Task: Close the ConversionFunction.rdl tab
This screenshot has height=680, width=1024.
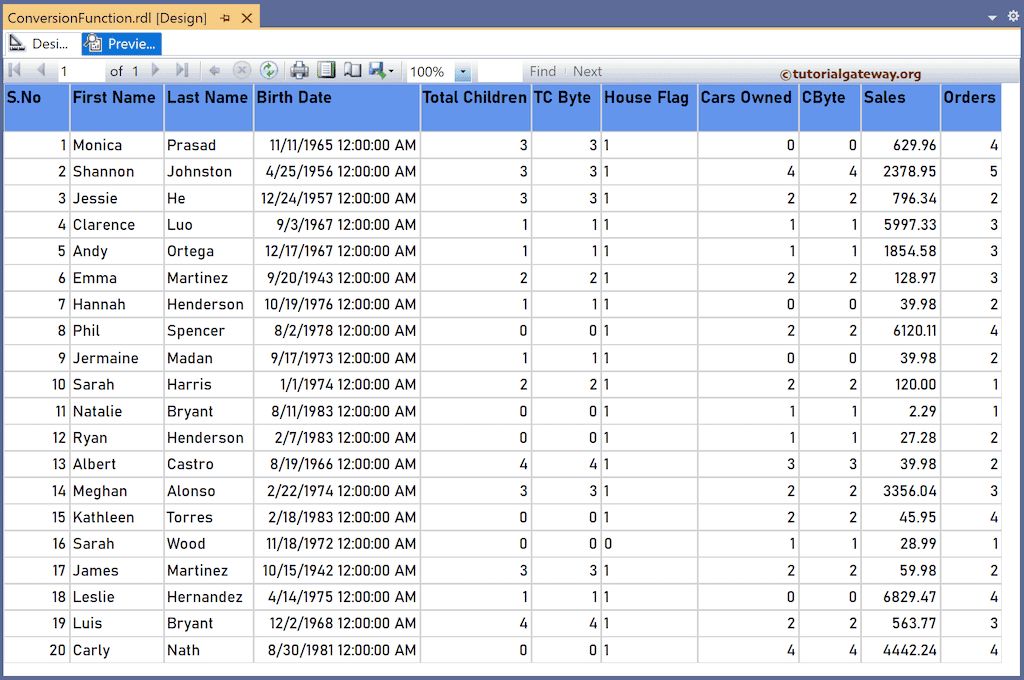Action: click(247, 18)
